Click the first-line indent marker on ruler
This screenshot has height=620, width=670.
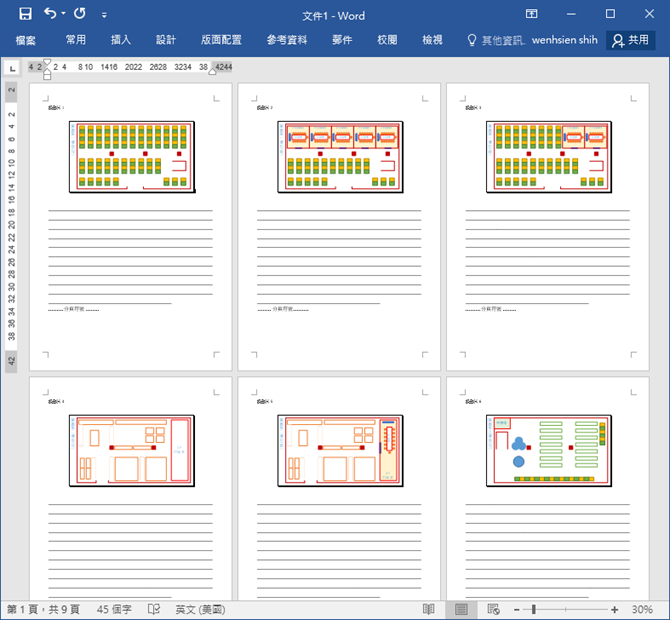tap(47, 62)
